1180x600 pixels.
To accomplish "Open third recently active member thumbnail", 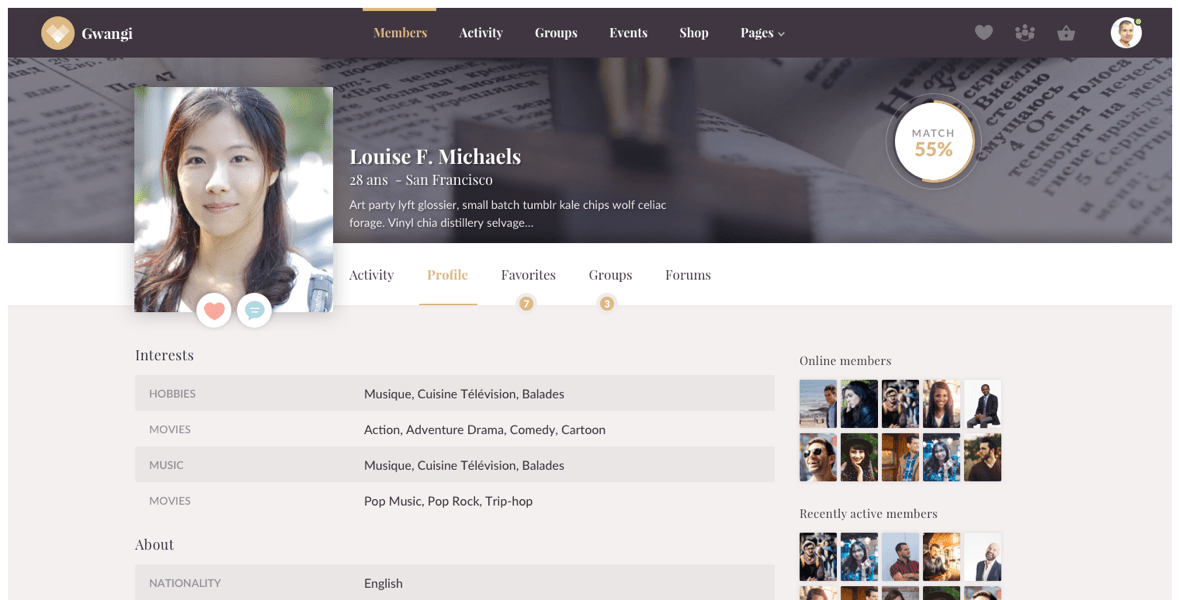I will [900, 557].
